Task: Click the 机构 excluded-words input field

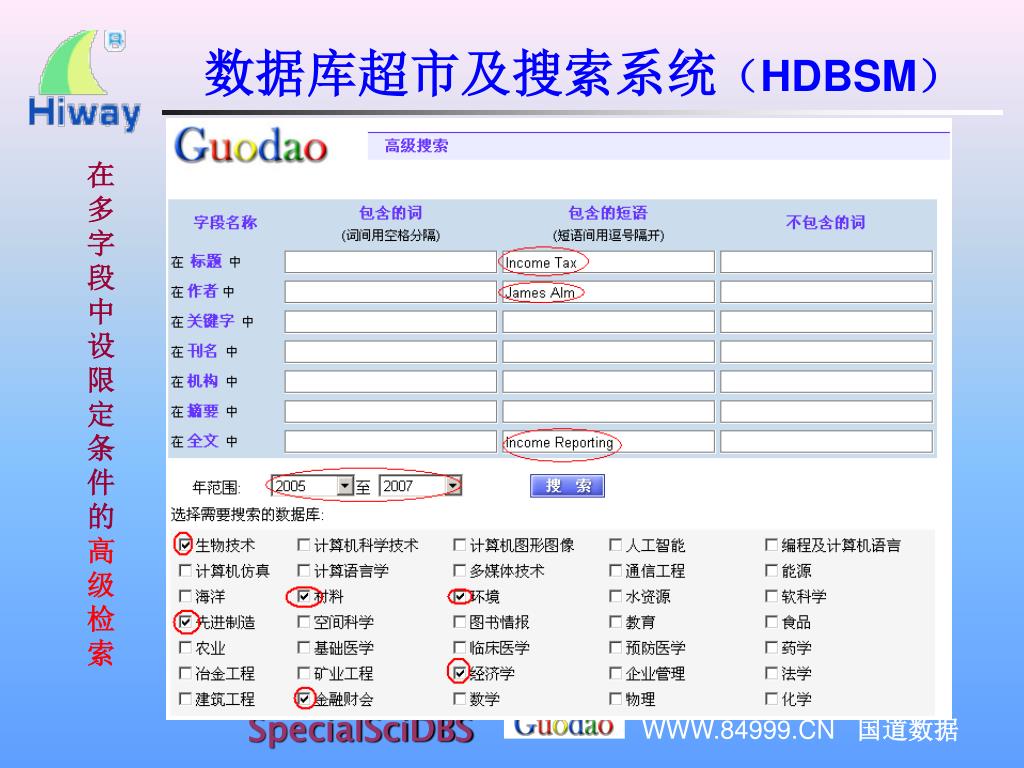Action: point(826,382)
